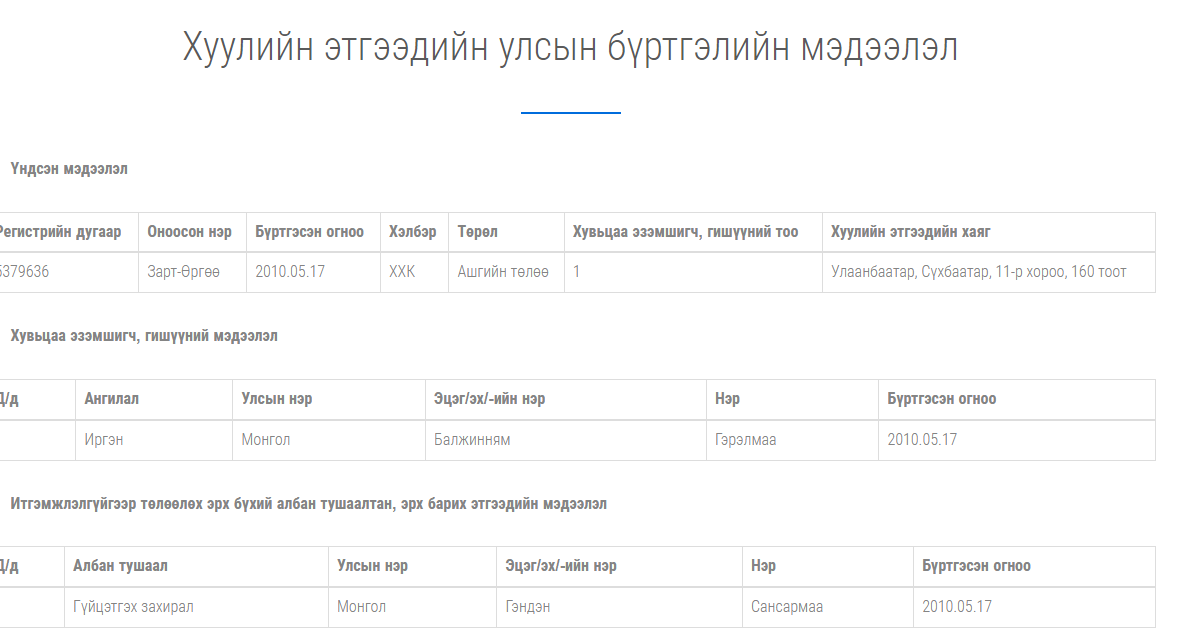Select the Балжинням parent name cell
The width and height of the screenshot is (1185, 639).
(472, 439)
